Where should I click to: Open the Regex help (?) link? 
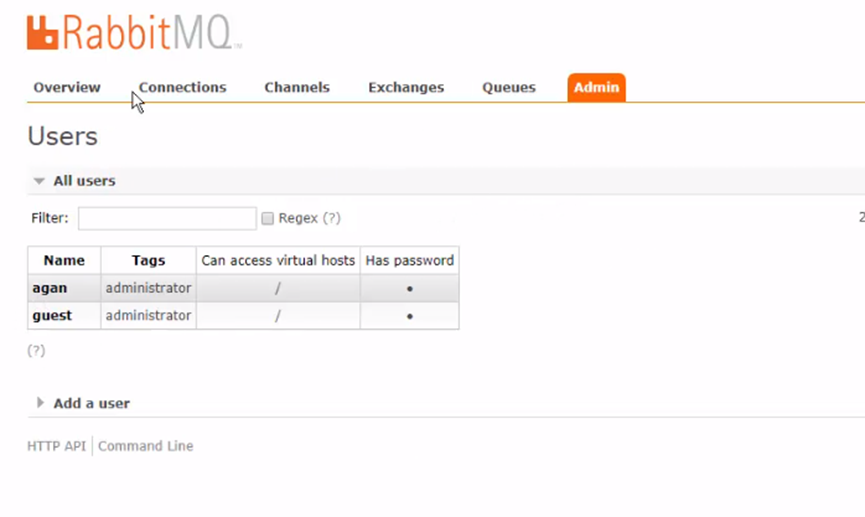[x=332, y=218]
